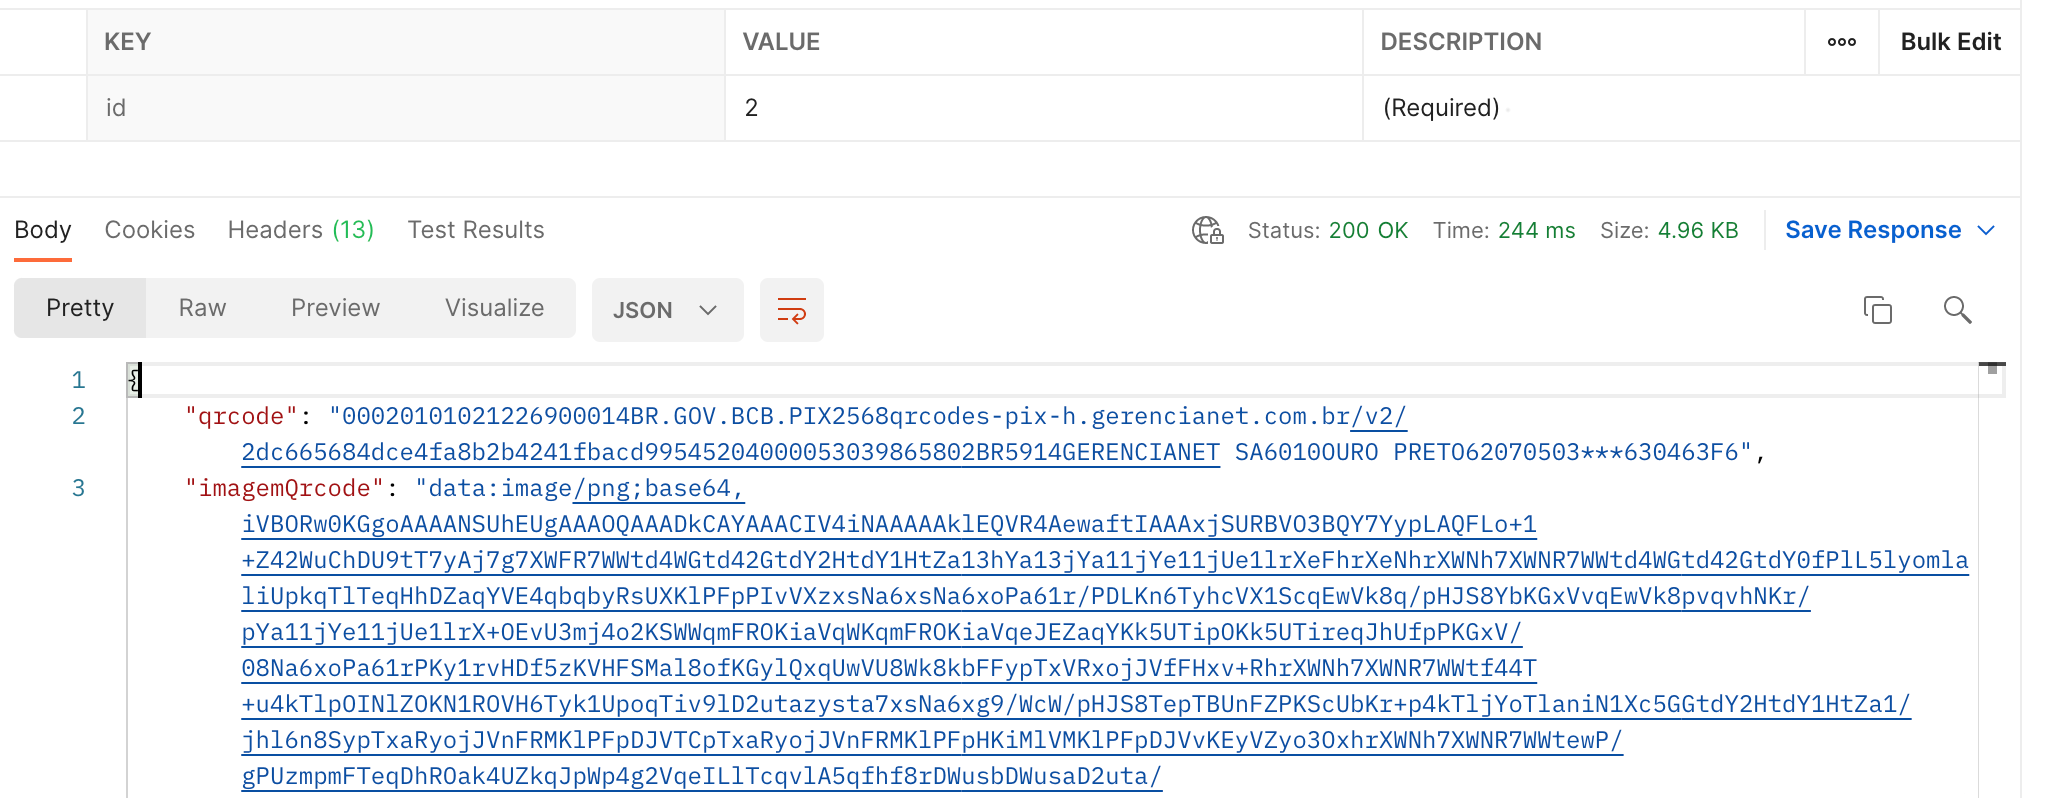Expand the Save Response chevron

click(x=1986, y=230)
